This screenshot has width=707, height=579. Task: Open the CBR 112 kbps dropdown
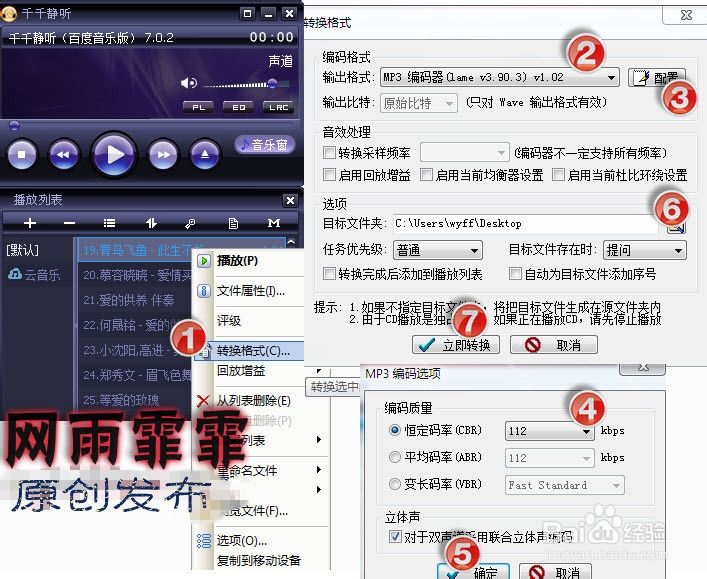click(x=549, y=431)
